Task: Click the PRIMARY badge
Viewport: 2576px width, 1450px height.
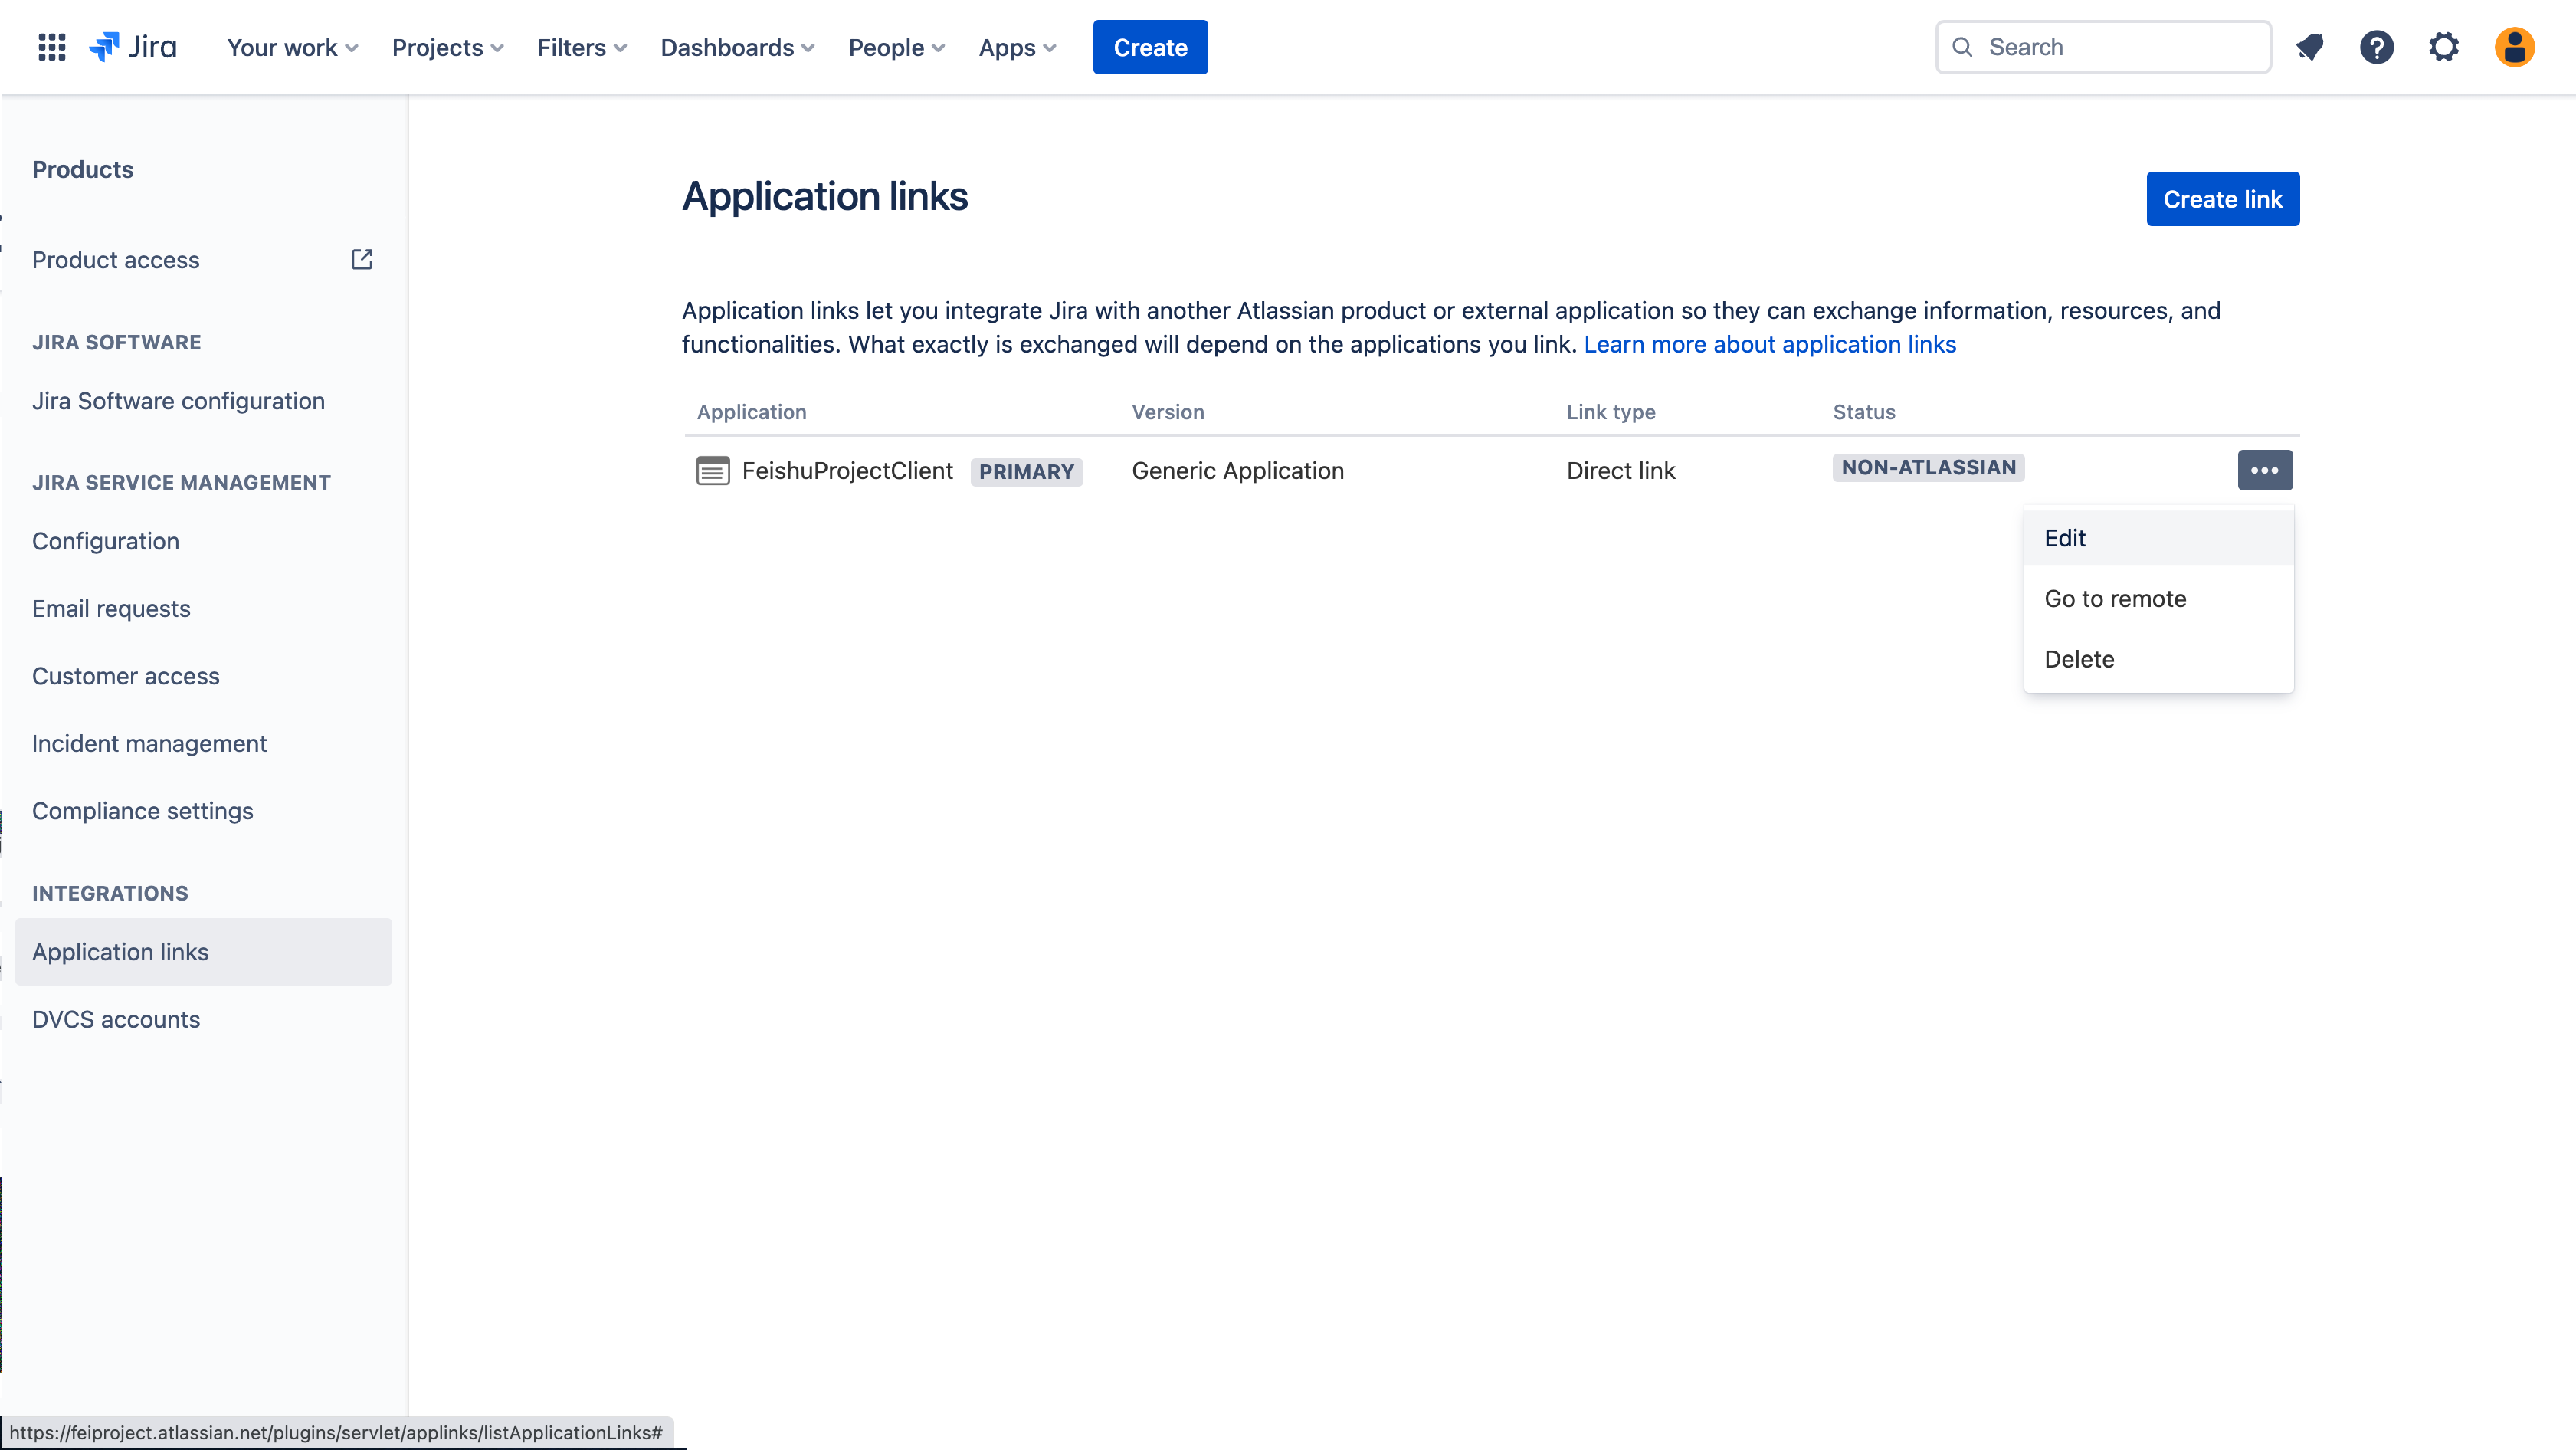Action: tap(1026, 472)
